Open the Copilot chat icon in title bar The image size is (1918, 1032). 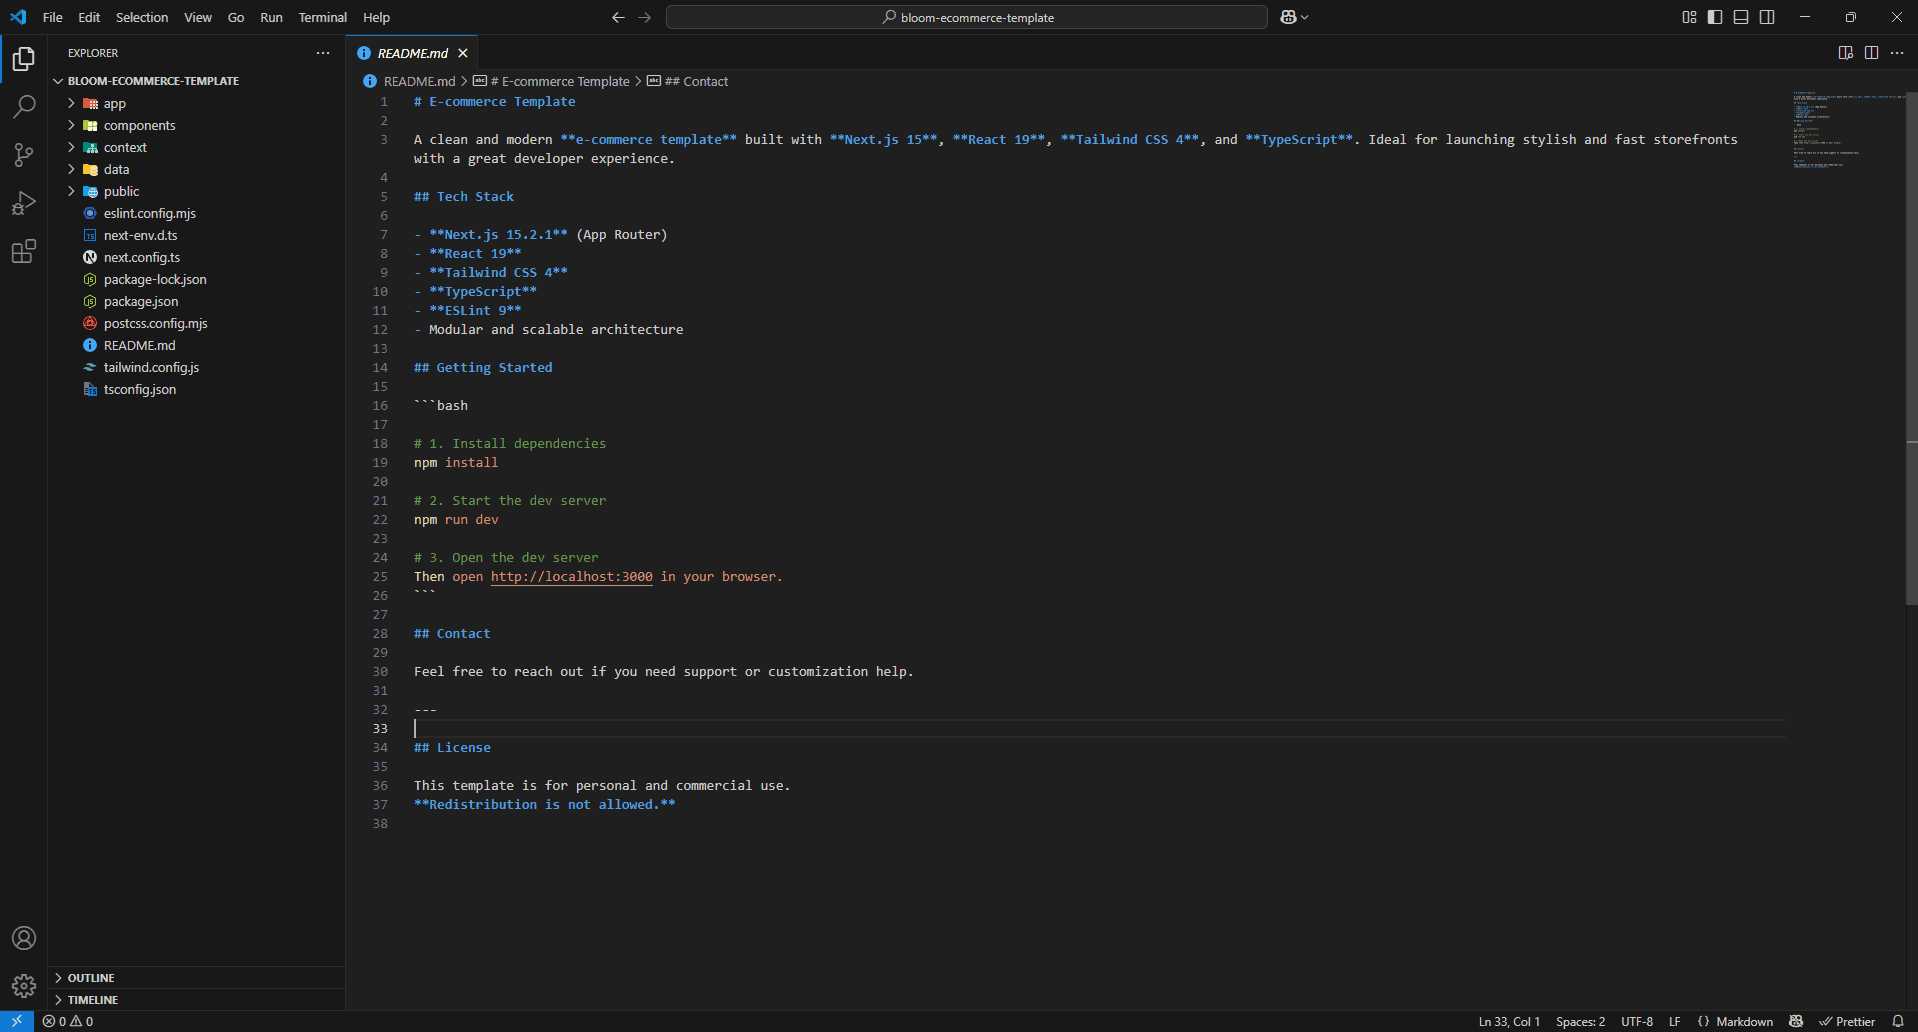1288,17
